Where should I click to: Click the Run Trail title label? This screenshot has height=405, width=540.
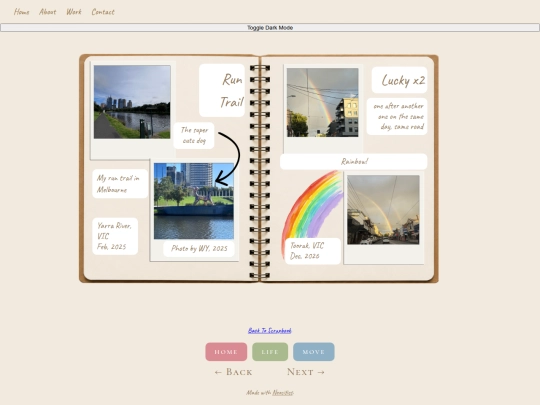point(222,90)
